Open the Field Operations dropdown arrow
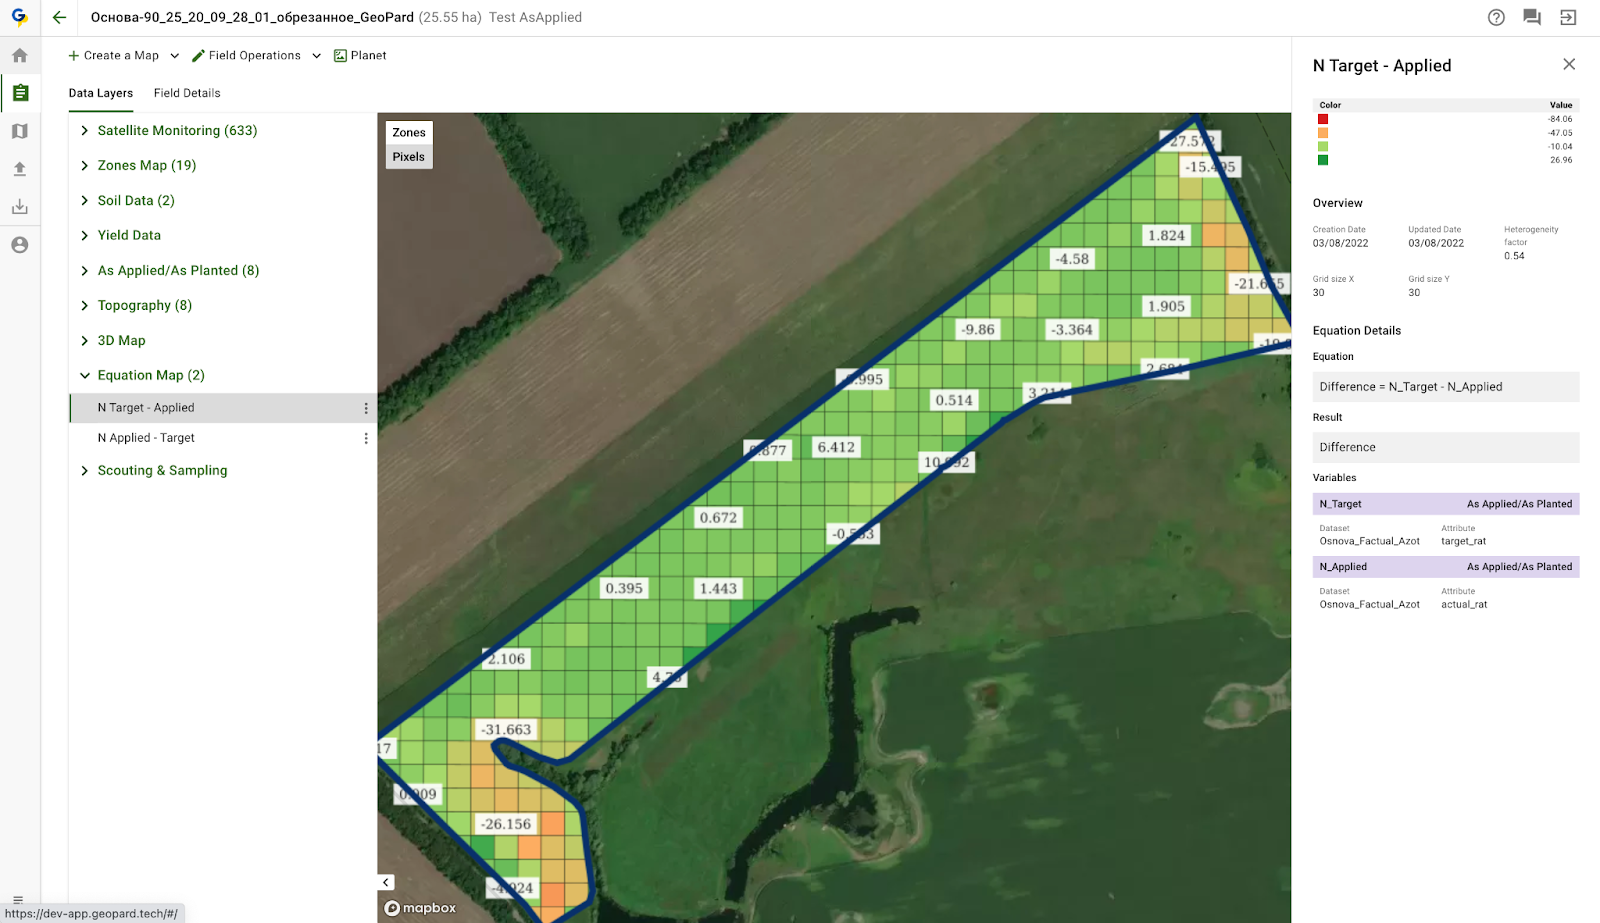Image resolution: width=1600 pixels, height=923 pixels. coord(317,56)
